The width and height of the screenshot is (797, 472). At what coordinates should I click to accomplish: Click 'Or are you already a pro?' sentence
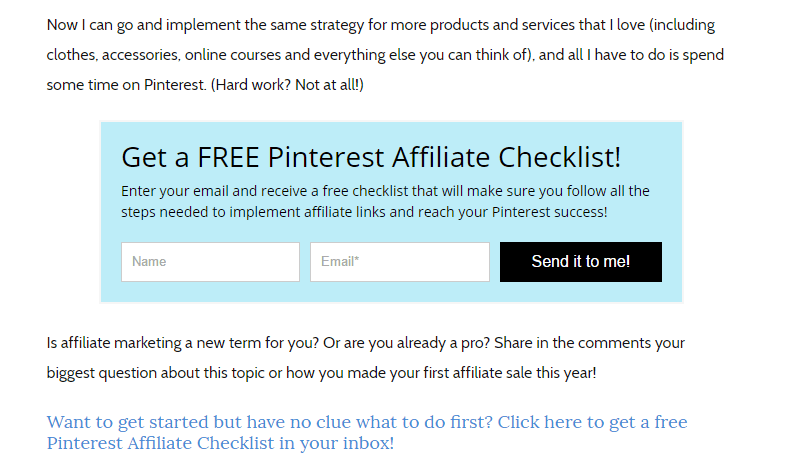(x=407, y=343)
